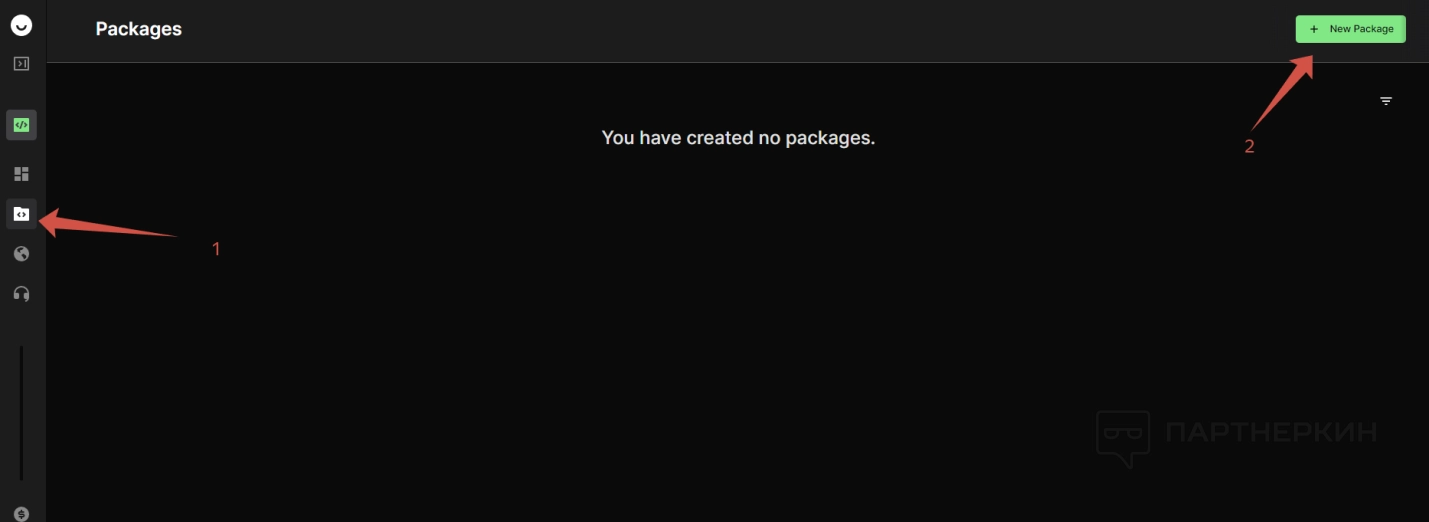Open the filter icon below New Package
The image size is (1429, 522).
[1386, 101]
